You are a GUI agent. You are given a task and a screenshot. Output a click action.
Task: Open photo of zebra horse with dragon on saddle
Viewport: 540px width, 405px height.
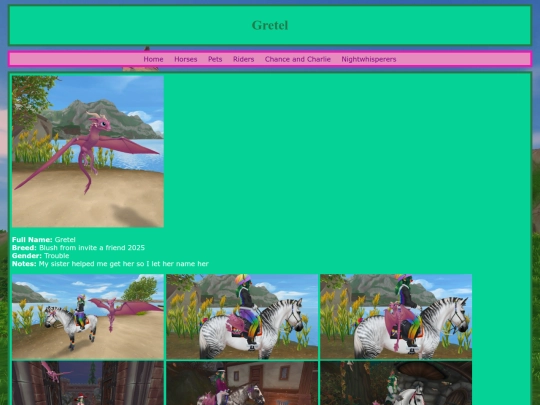242,317
